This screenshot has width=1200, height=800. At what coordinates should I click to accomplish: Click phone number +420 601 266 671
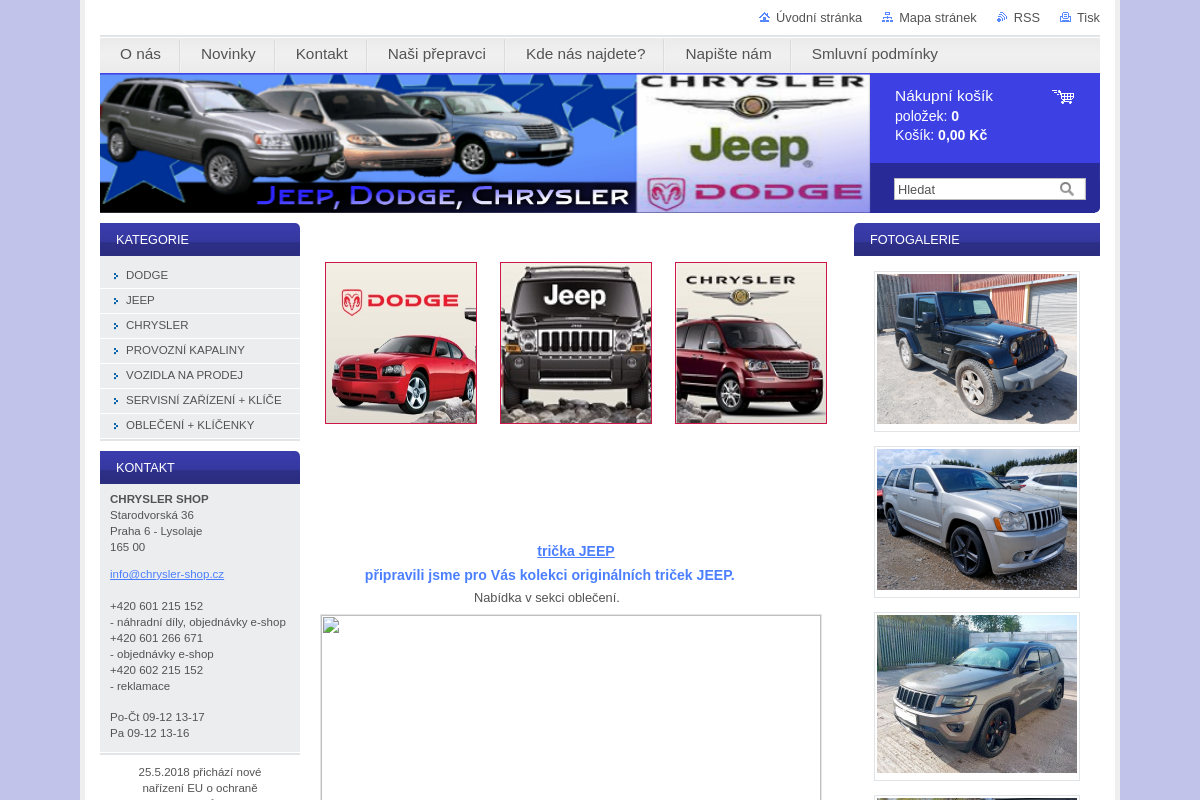156,638
